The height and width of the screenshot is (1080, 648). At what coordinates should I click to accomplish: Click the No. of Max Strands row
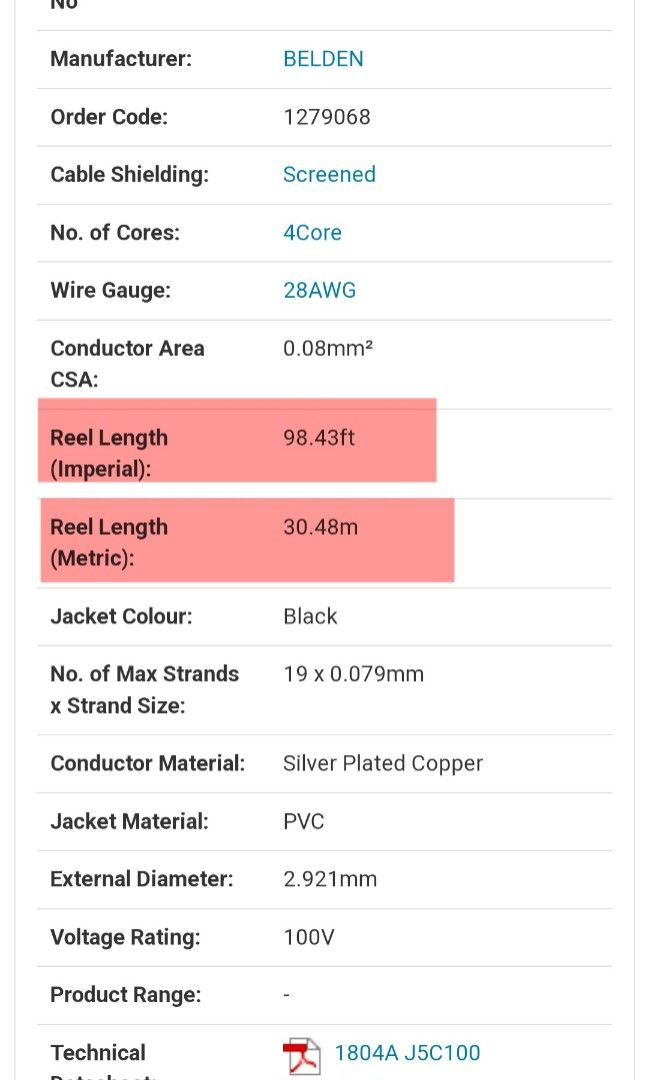[x=144, y=689]
